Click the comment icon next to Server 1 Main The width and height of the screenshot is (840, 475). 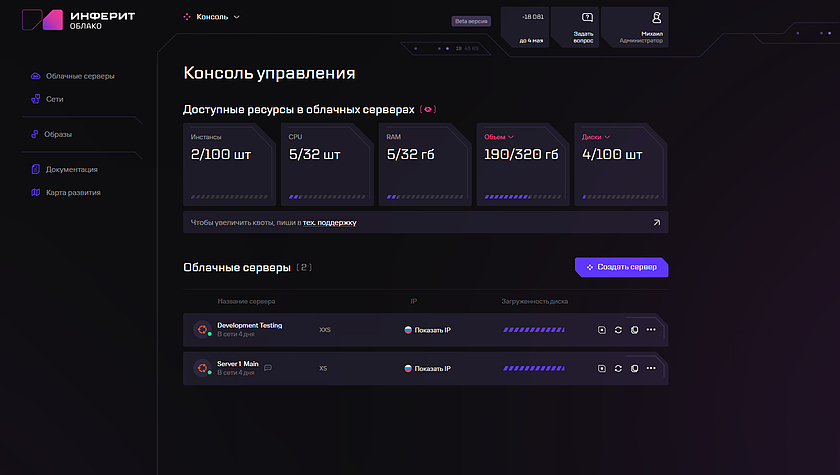click(268, 367)
